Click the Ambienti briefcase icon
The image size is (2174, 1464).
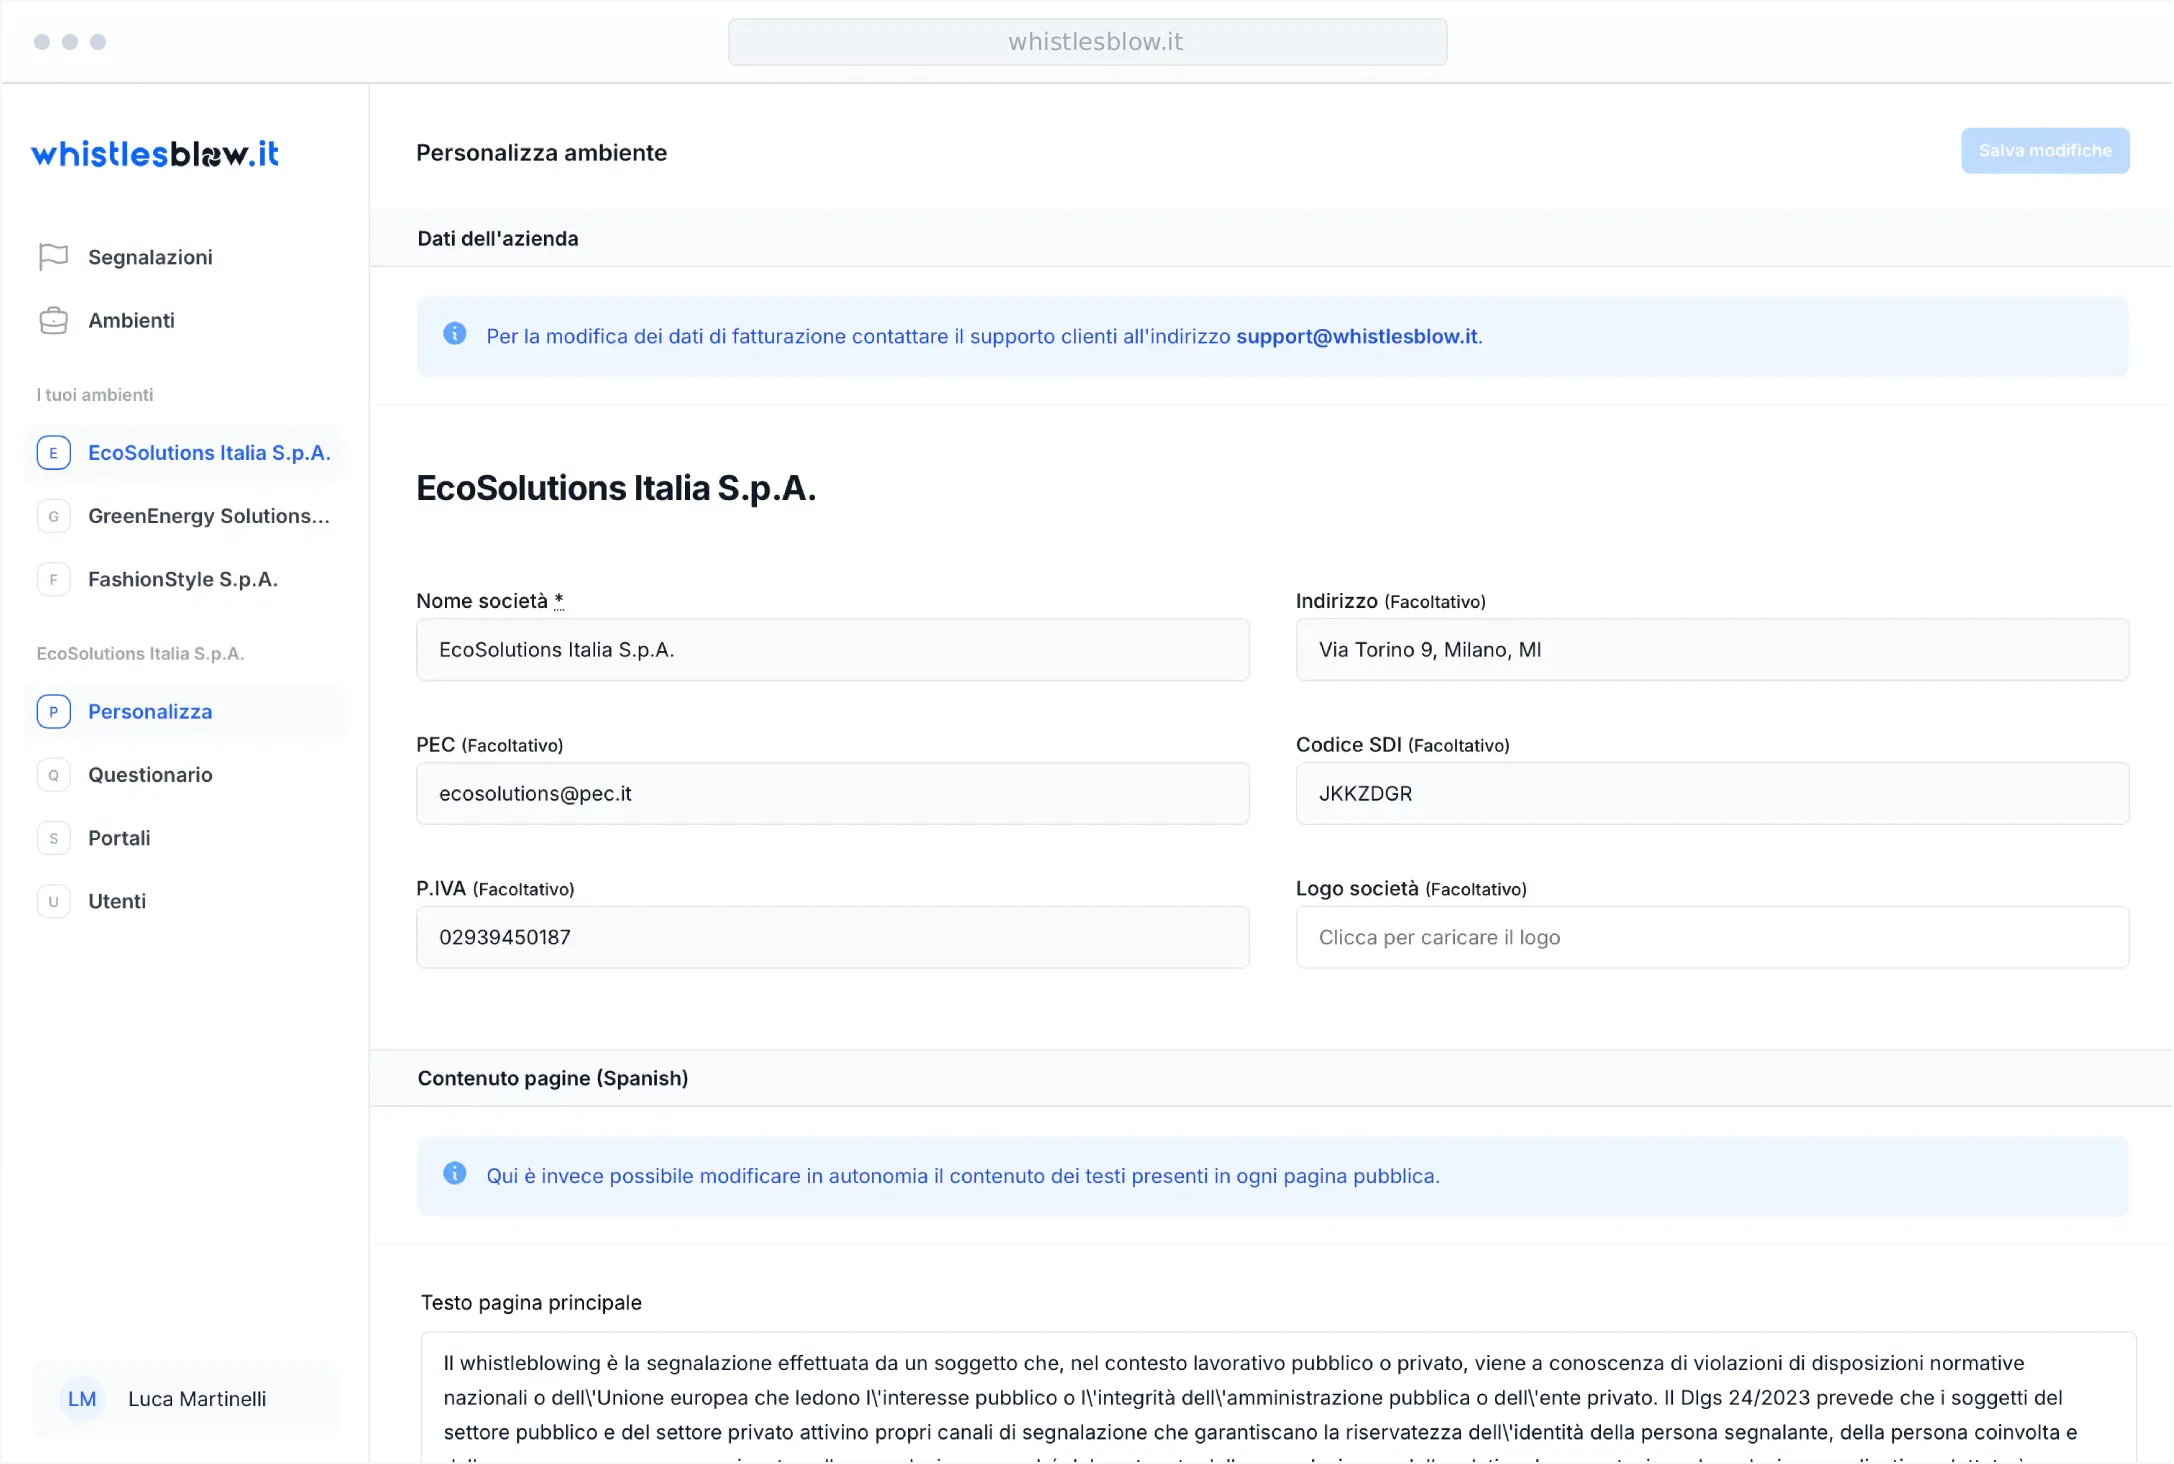(x=53, y=320)
